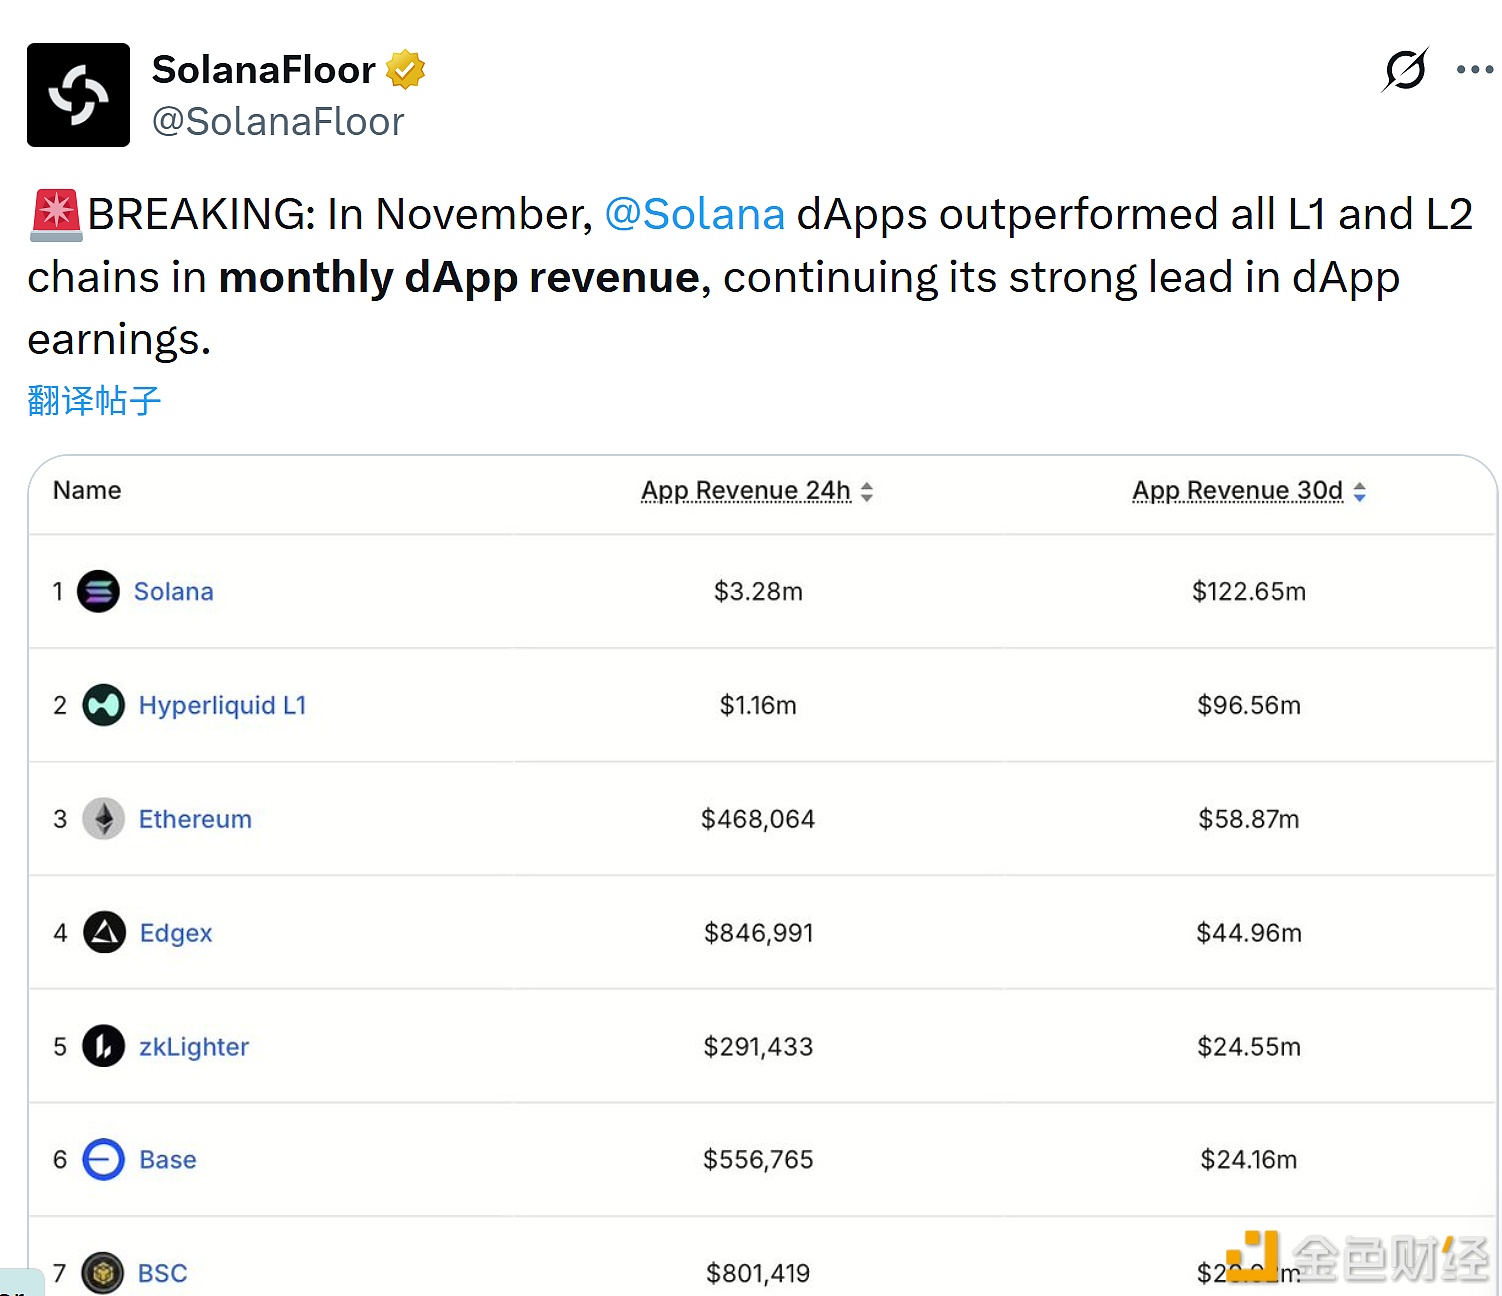Click the gold verified badge

(405, 70)
